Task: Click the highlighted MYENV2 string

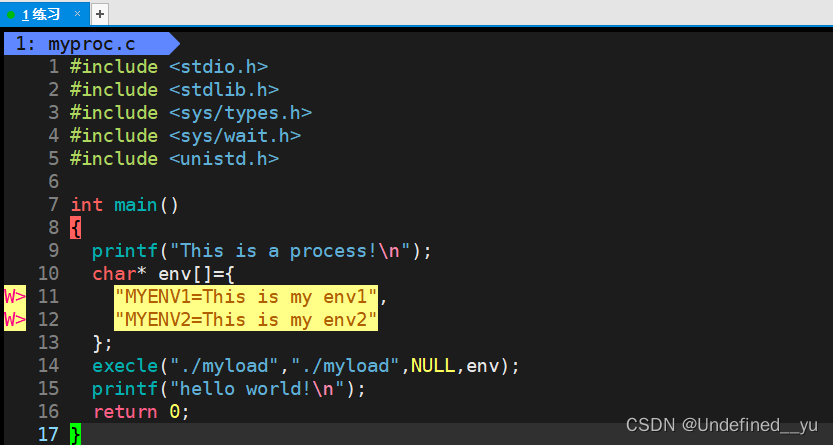Action: point(246,320)
